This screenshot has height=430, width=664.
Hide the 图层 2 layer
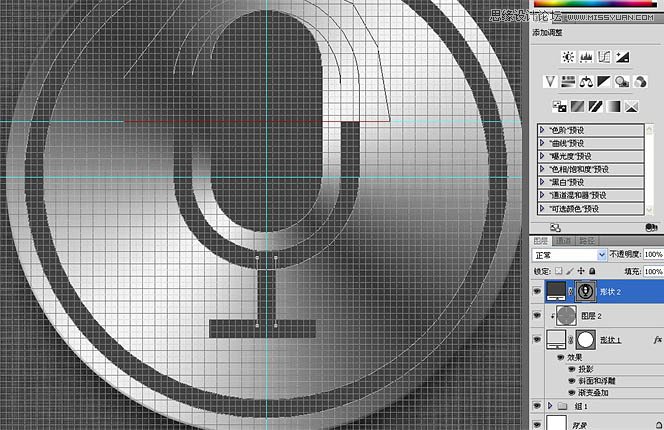(537, 316)
